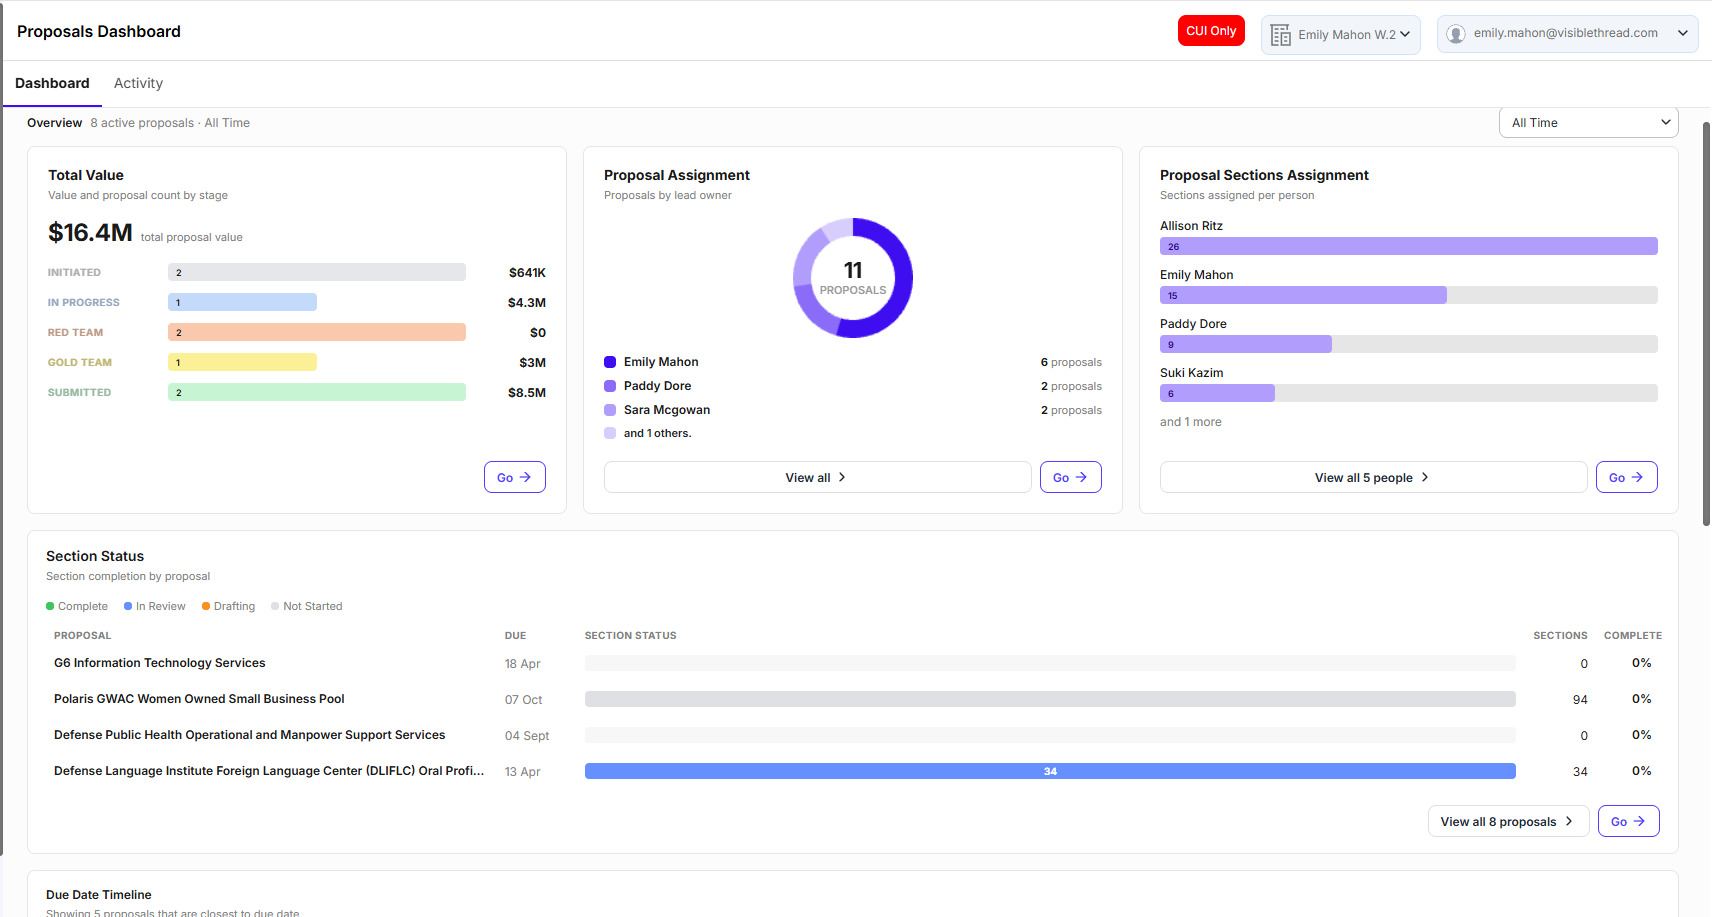Click Paddy Dore sections bar showing 9
Viewport: 1712px width, 917px height.
(1246, 344)
